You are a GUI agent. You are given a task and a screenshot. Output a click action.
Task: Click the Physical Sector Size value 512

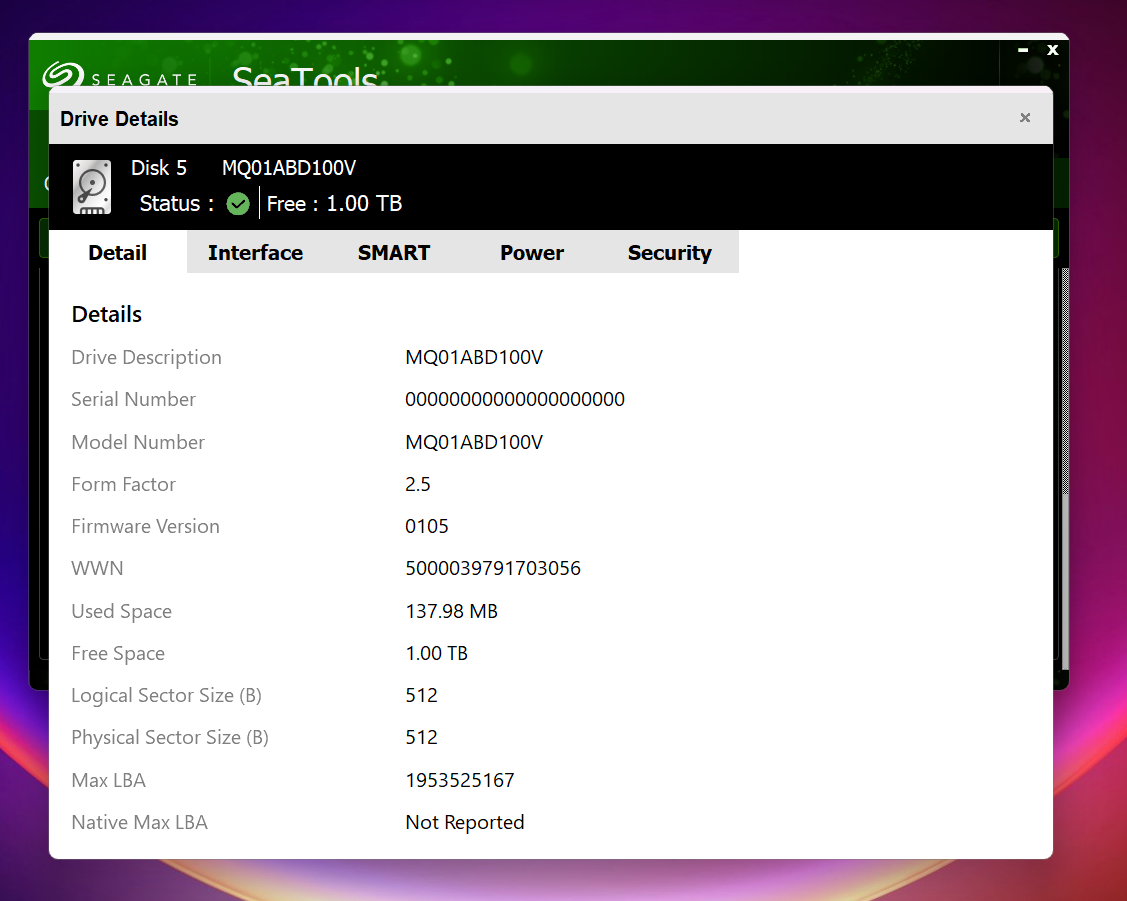coord(421,738)
